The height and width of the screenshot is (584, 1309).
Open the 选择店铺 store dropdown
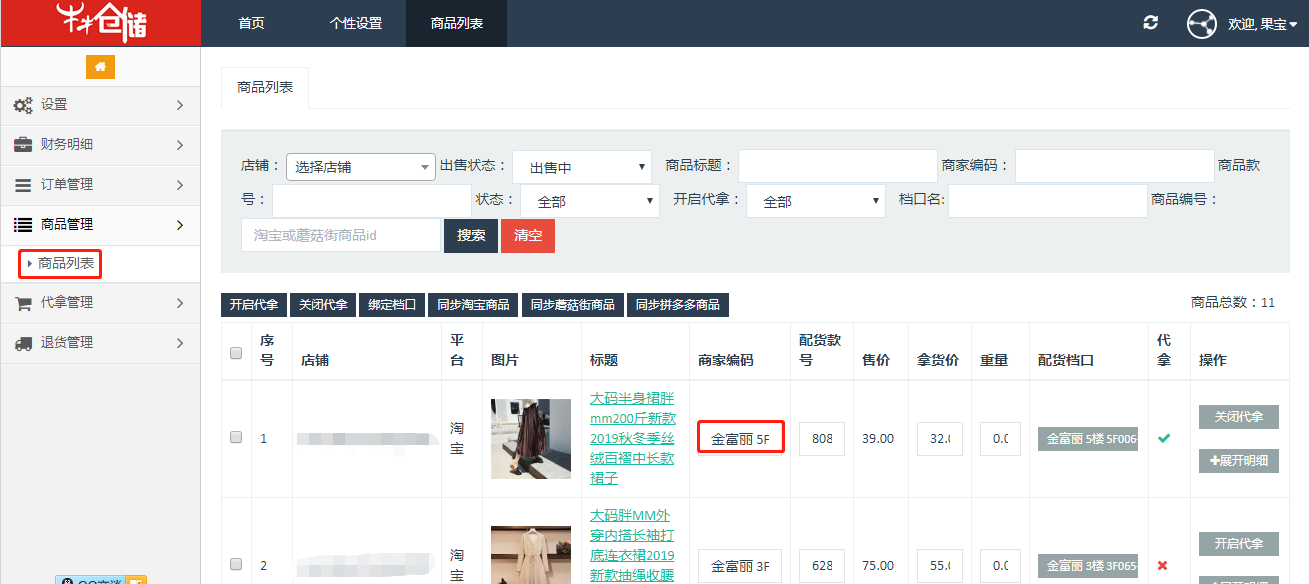360,167
